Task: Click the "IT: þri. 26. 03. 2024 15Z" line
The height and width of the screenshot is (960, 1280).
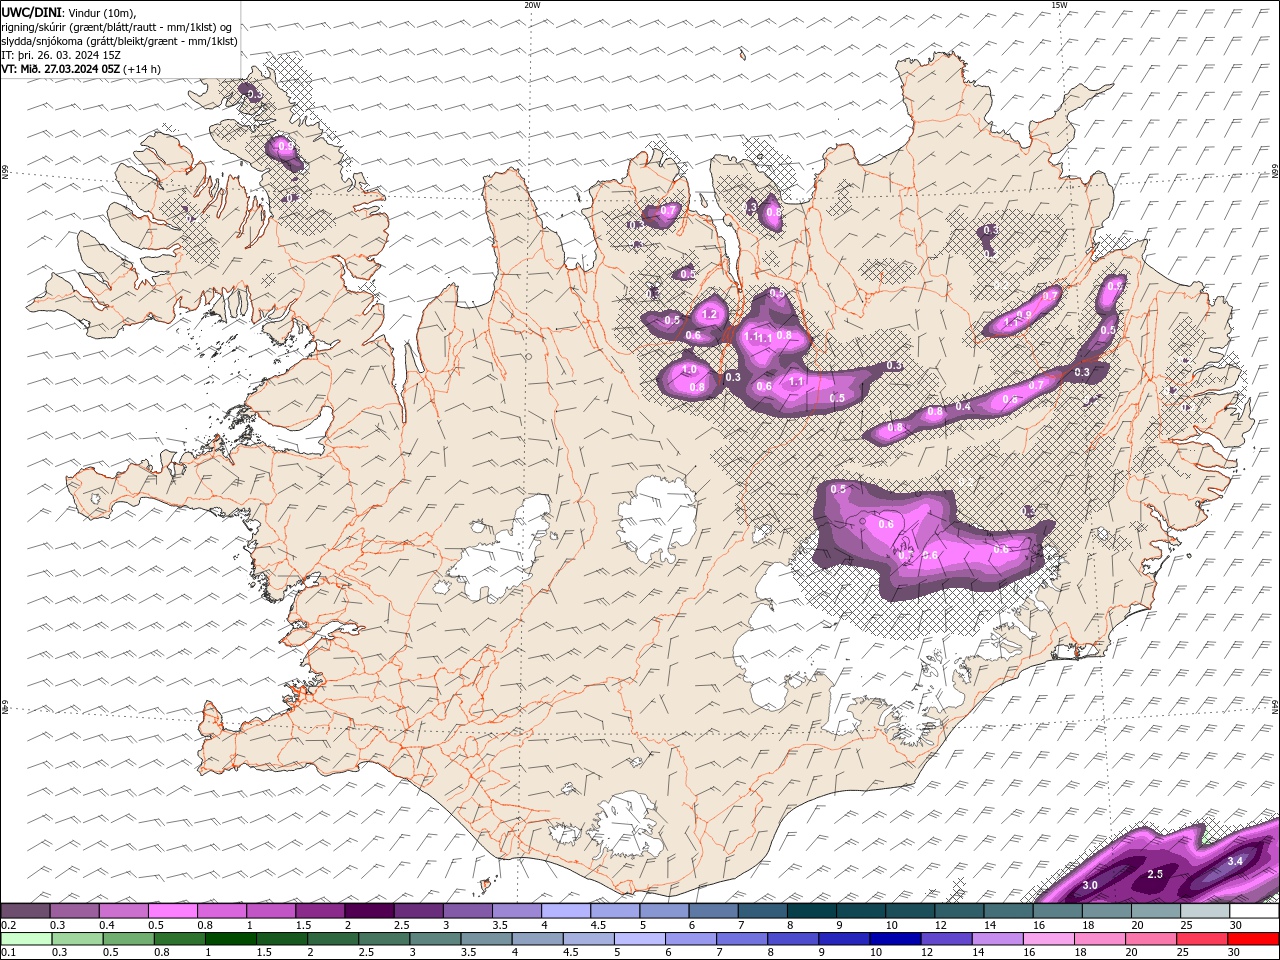Action: pyautogui.click(x=61, y=55)
